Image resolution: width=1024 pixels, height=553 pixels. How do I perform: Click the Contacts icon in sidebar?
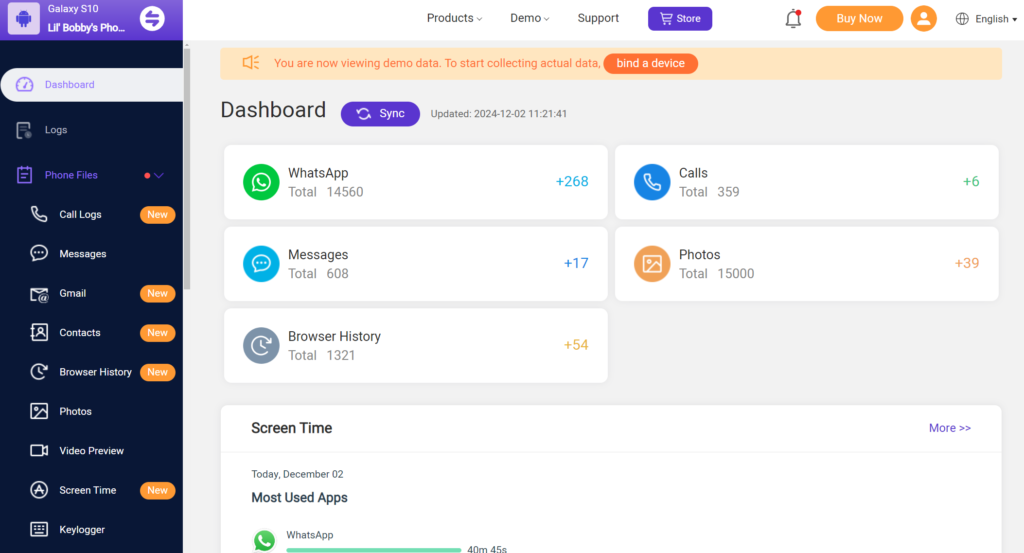click(x=39, y=332)
